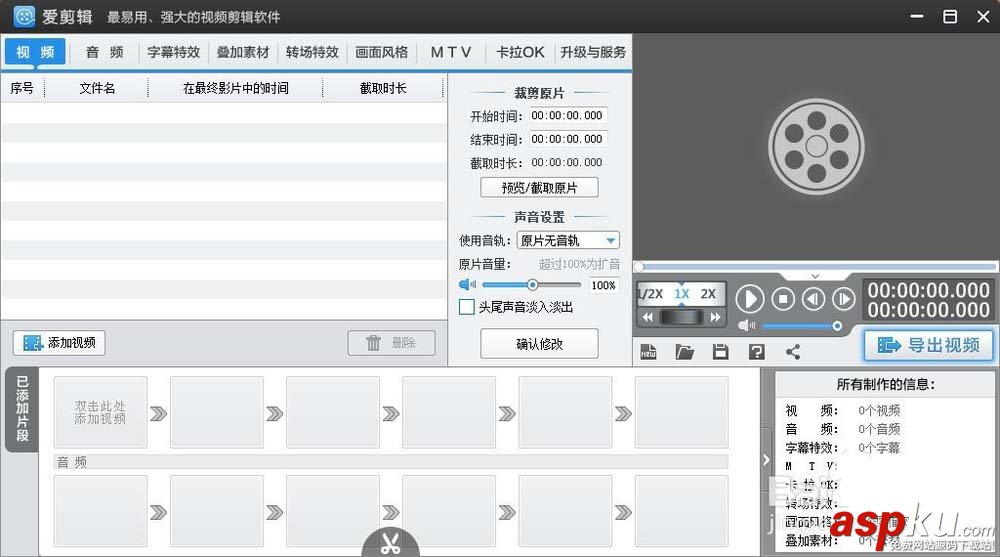Mute via the 原片音量 speaker icon
This screenshot has width=1000, height=557.
(x=467, y=285)
